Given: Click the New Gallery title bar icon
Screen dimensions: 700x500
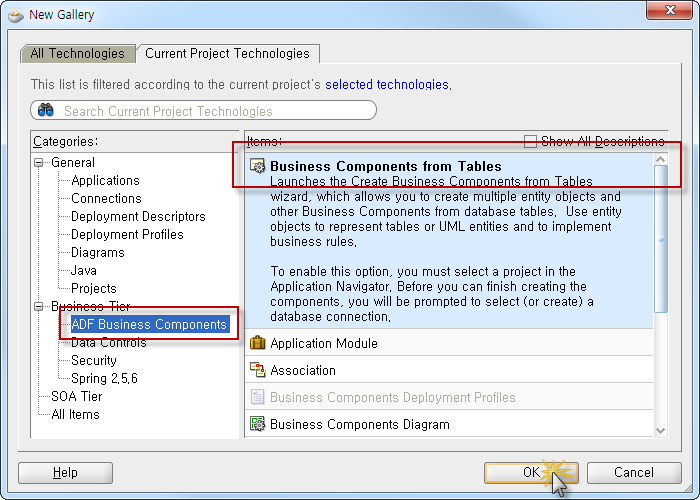Looking at the screenshot, I should point(16,15).
